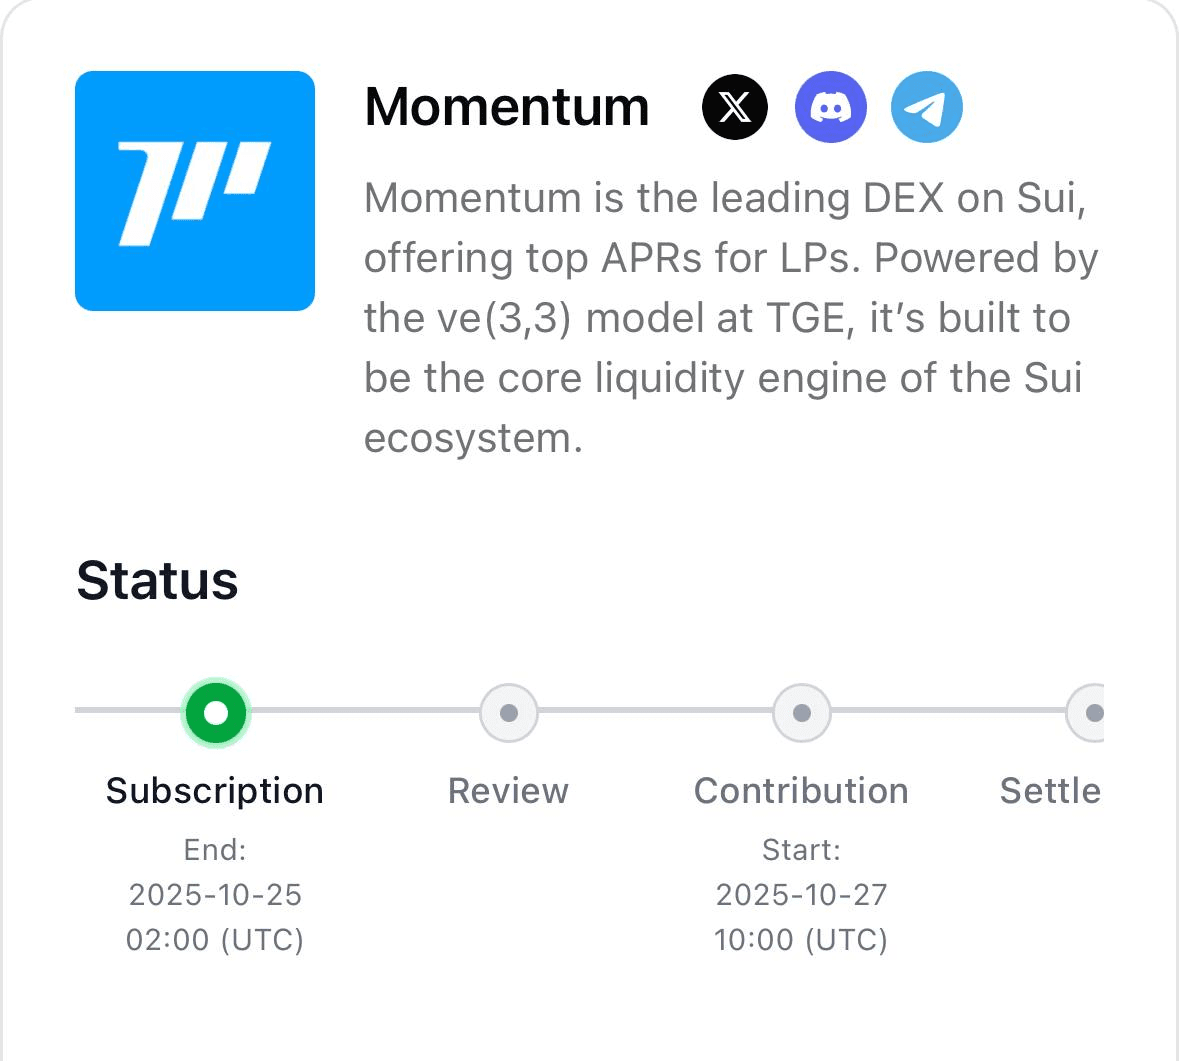1179x1061 pixels.
Task: Click the Settle stage label
Action: 1050,791
